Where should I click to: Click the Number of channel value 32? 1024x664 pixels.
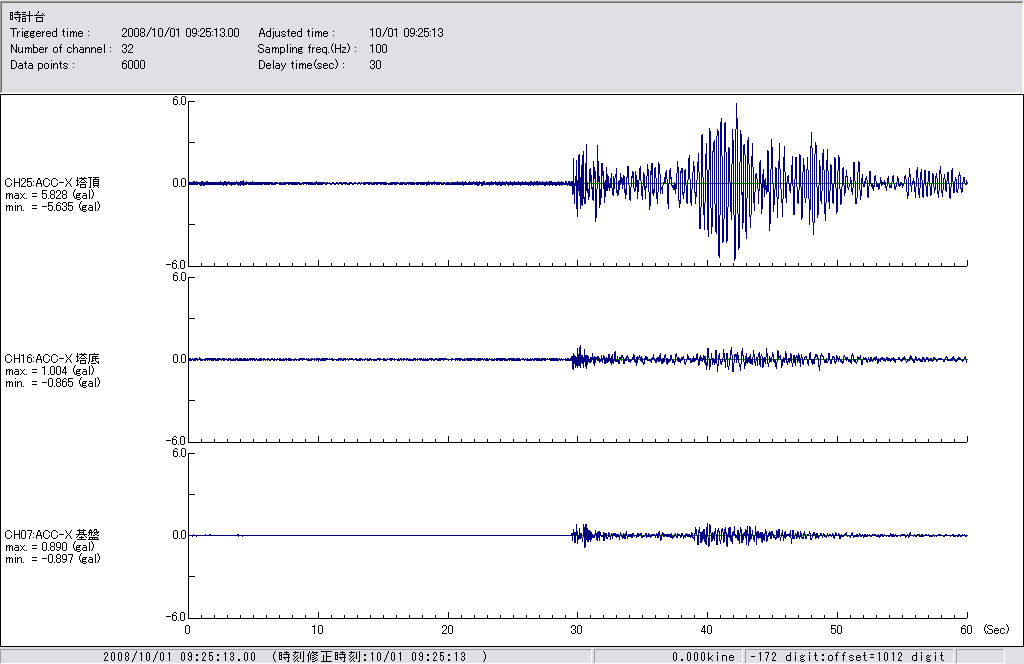click(x=127, y=49)
